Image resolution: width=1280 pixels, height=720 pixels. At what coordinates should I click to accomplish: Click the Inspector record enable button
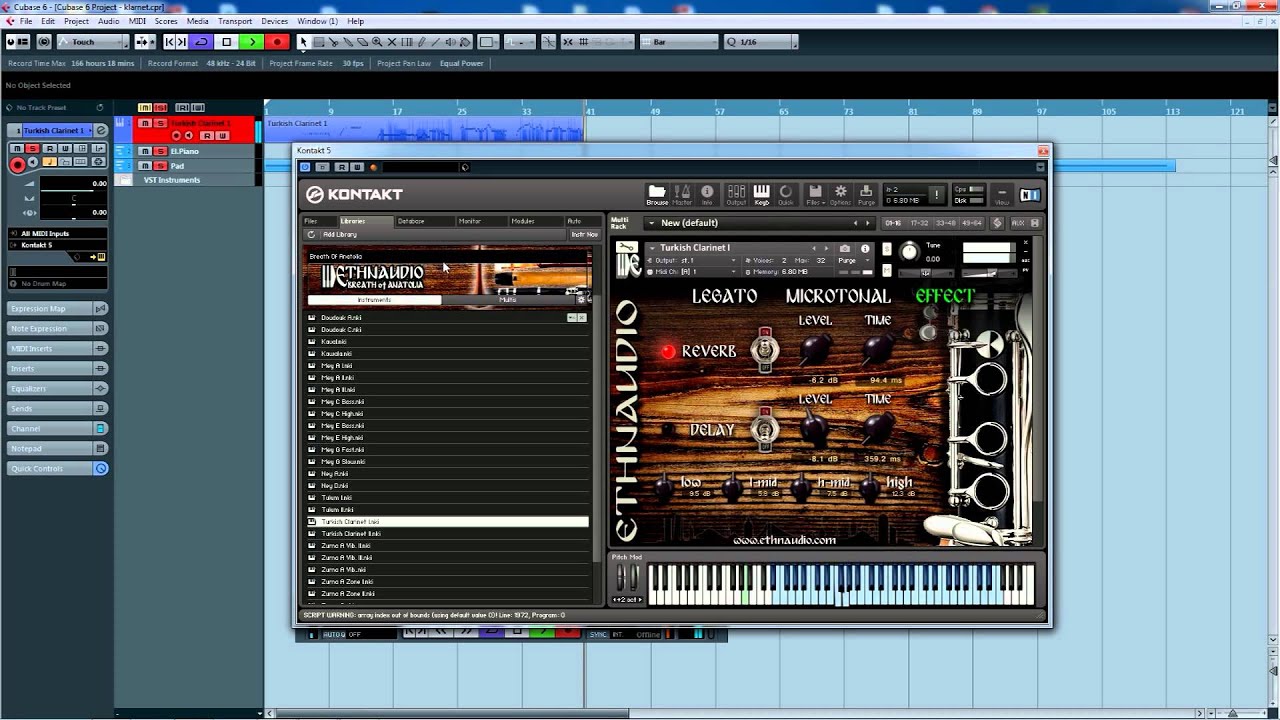(x=17, y=165)
